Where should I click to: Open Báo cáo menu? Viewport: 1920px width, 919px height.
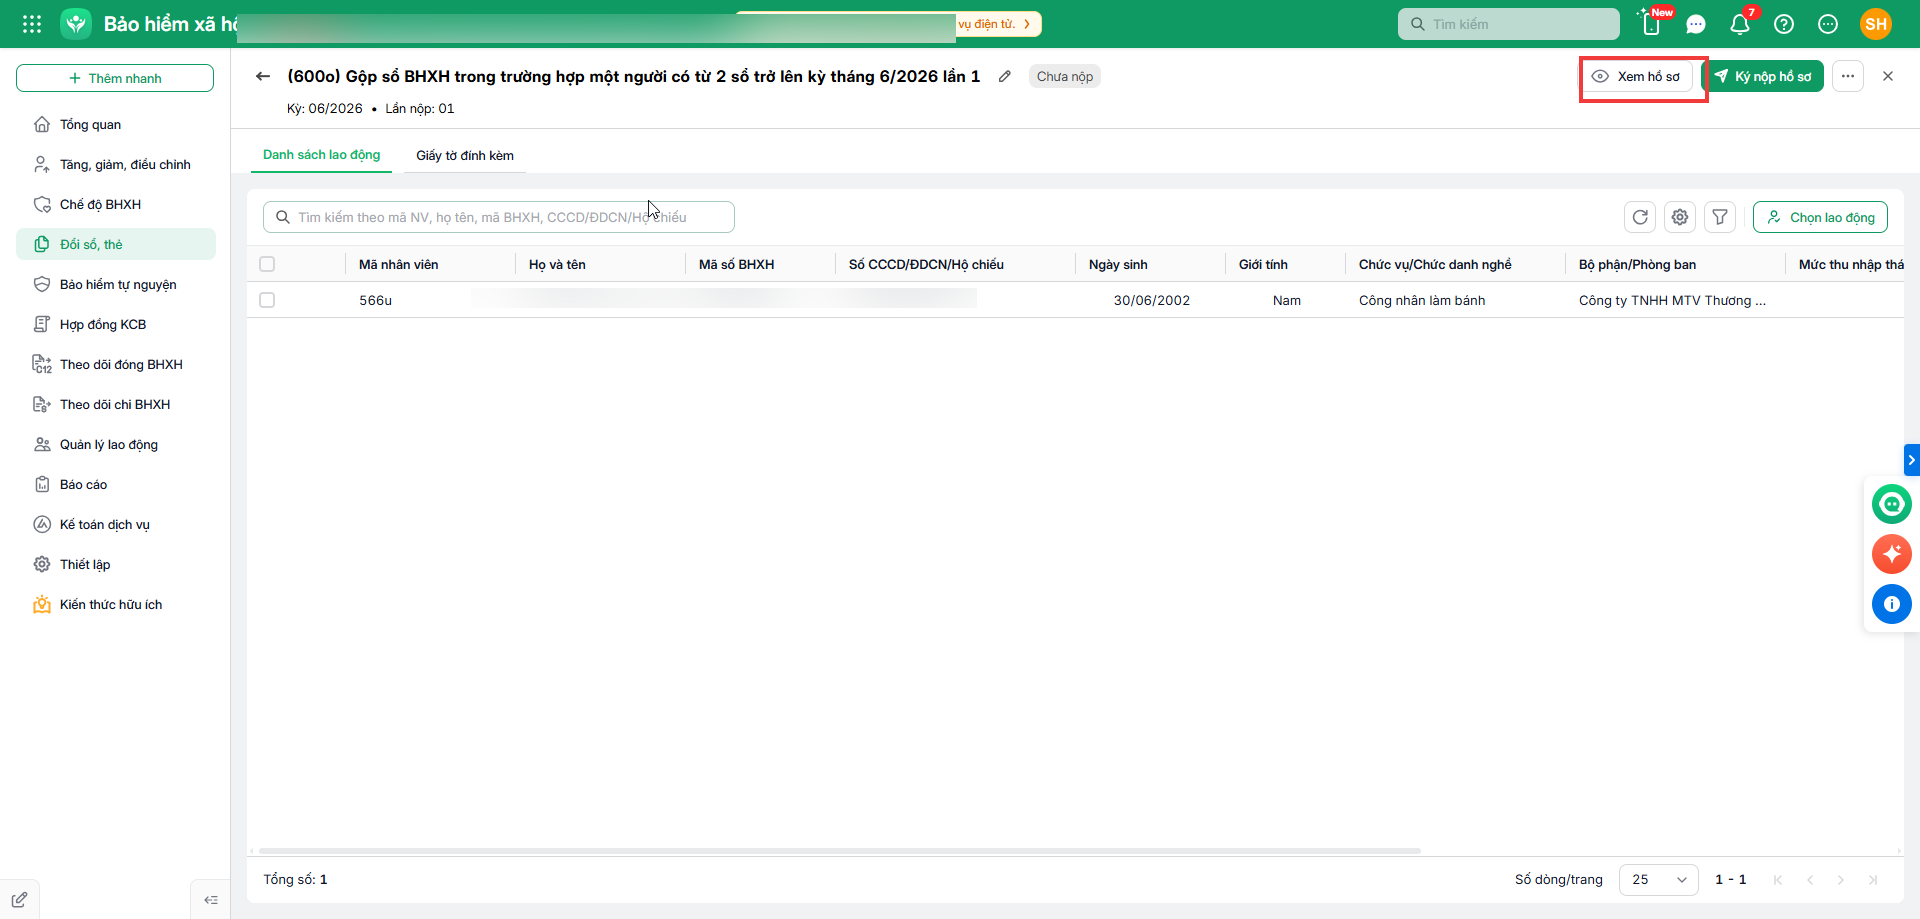116,484
